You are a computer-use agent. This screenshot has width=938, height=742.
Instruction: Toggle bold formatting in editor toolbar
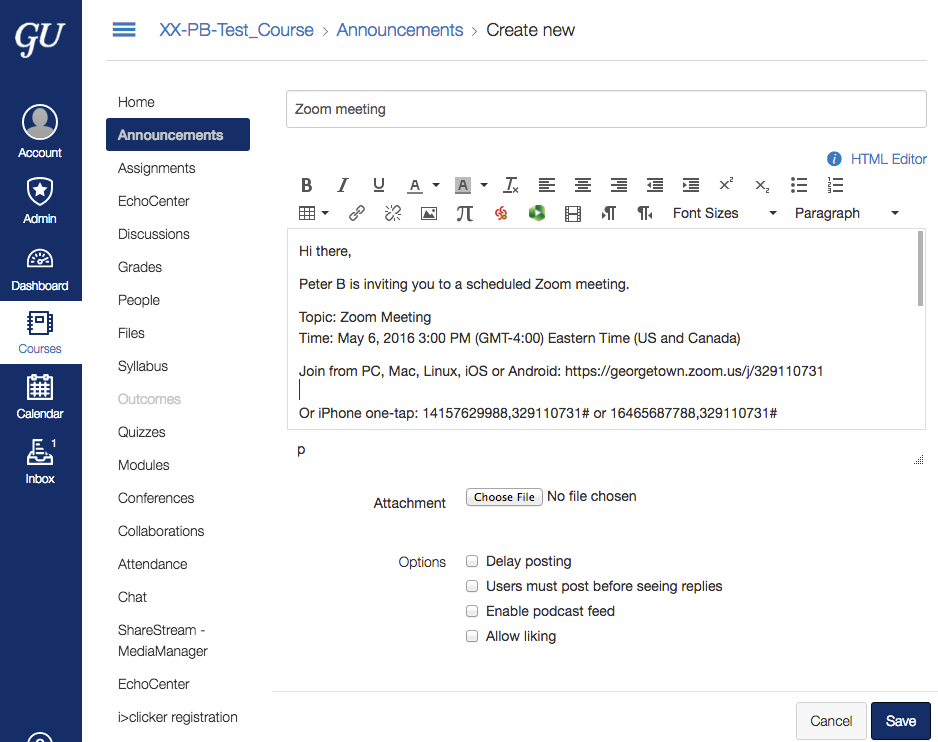307,185
